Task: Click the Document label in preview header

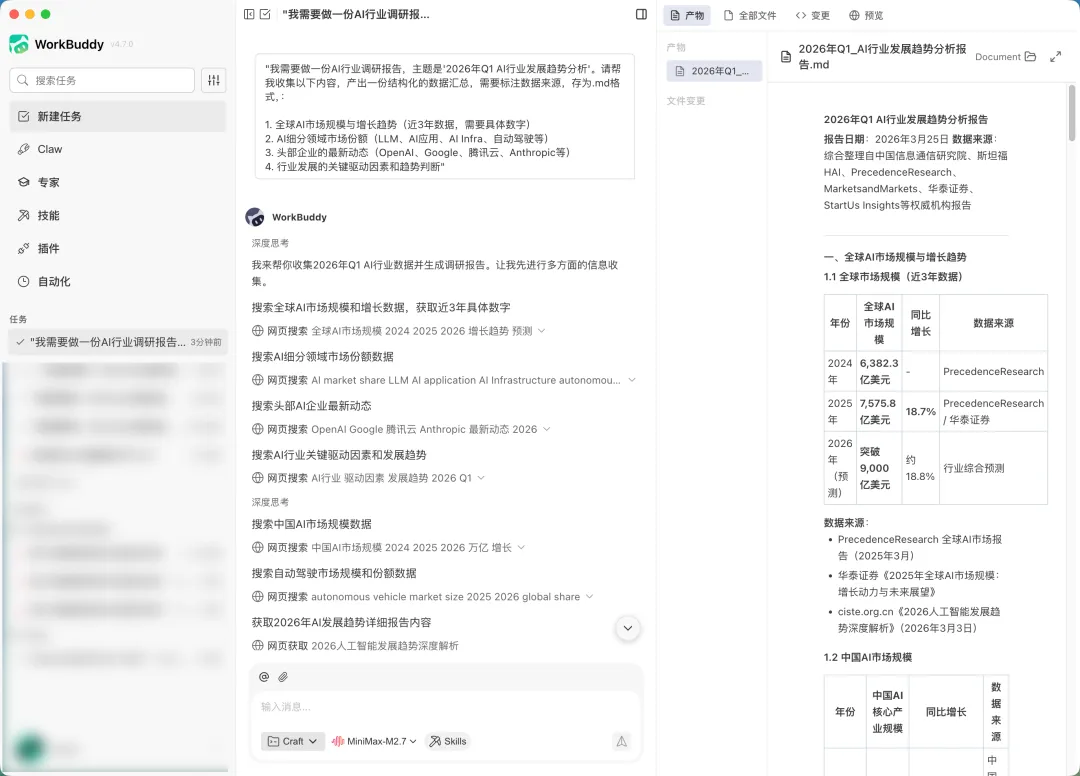Action: 997,57
